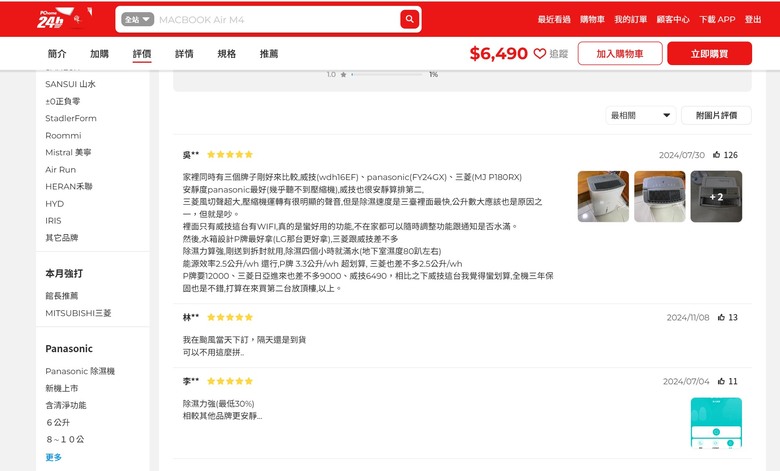Click 立即購買 button
The image size is (780, 471).
pos(709,53)
